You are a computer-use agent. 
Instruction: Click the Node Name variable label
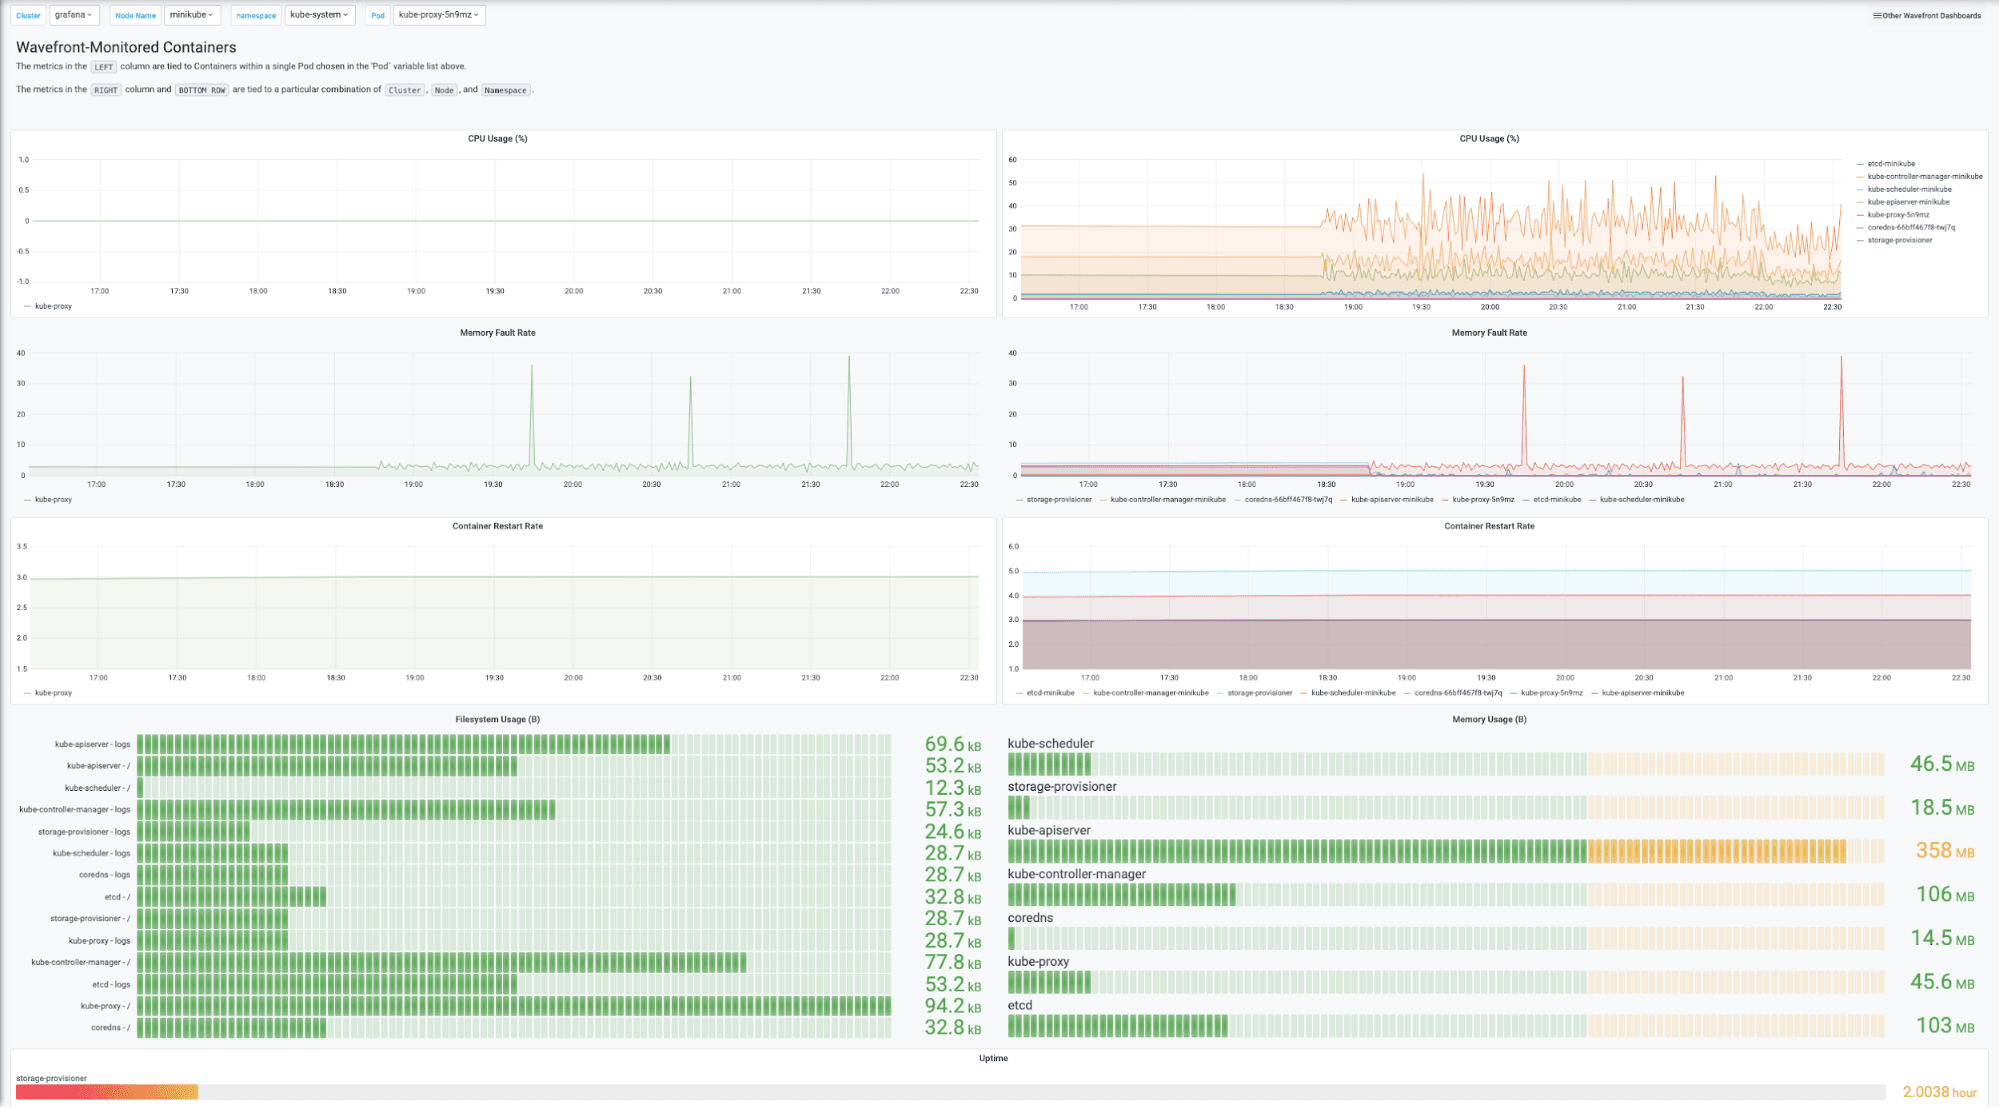(135, 15)
